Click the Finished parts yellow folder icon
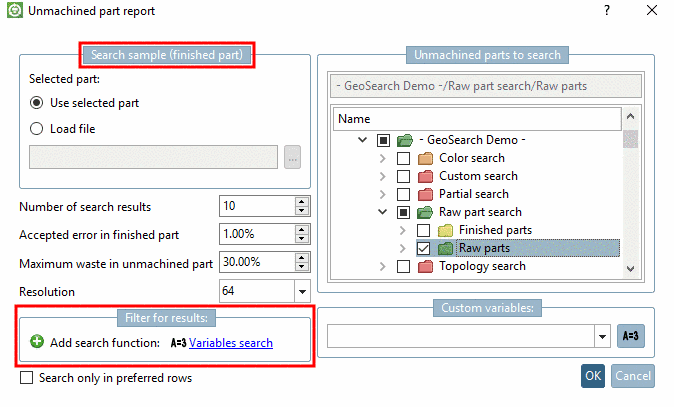 tap(445, 230)
